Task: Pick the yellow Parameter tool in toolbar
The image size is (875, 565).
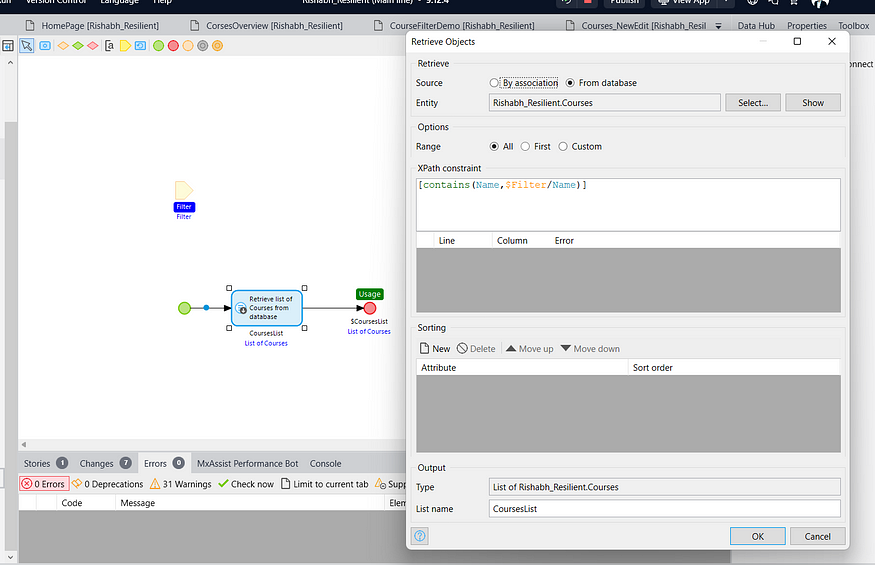Action: pyautogui.click(x=125, y=46)
